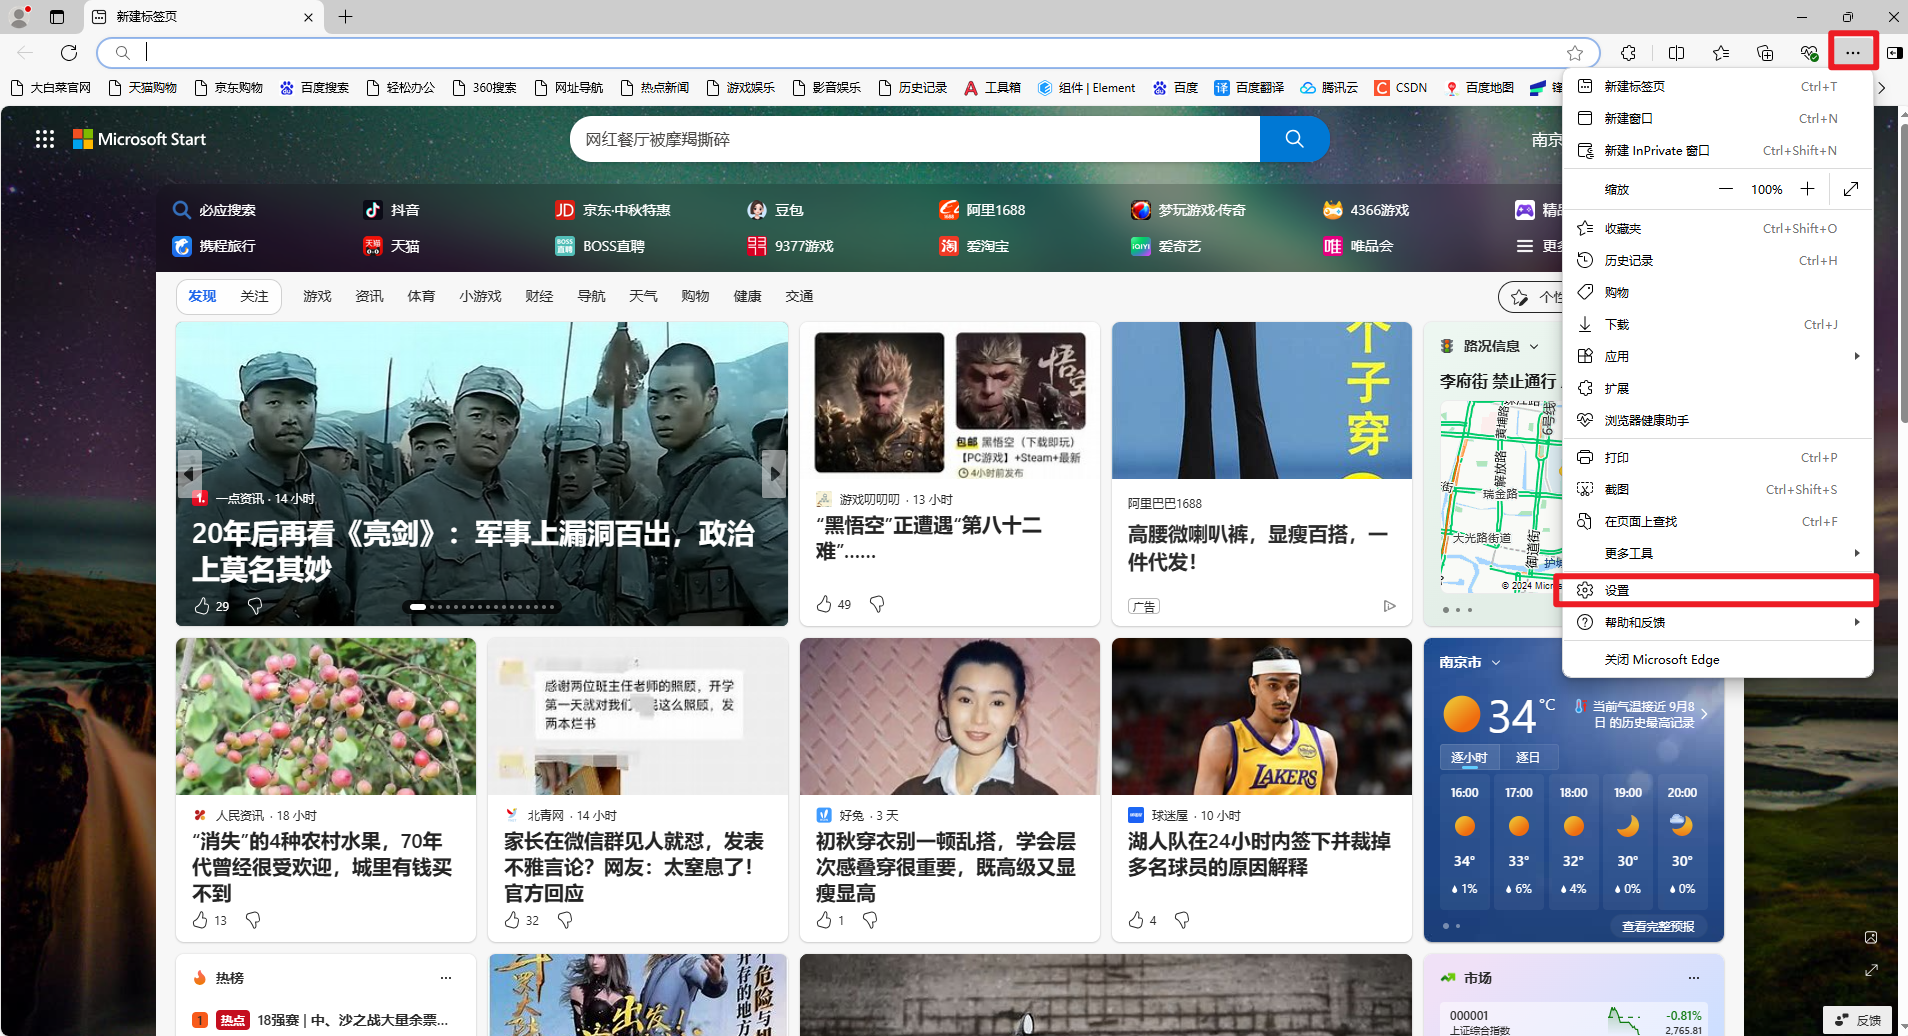Open the 南京市 location dropdown
The image size is (1908, 1036).
click(1471, 661)
